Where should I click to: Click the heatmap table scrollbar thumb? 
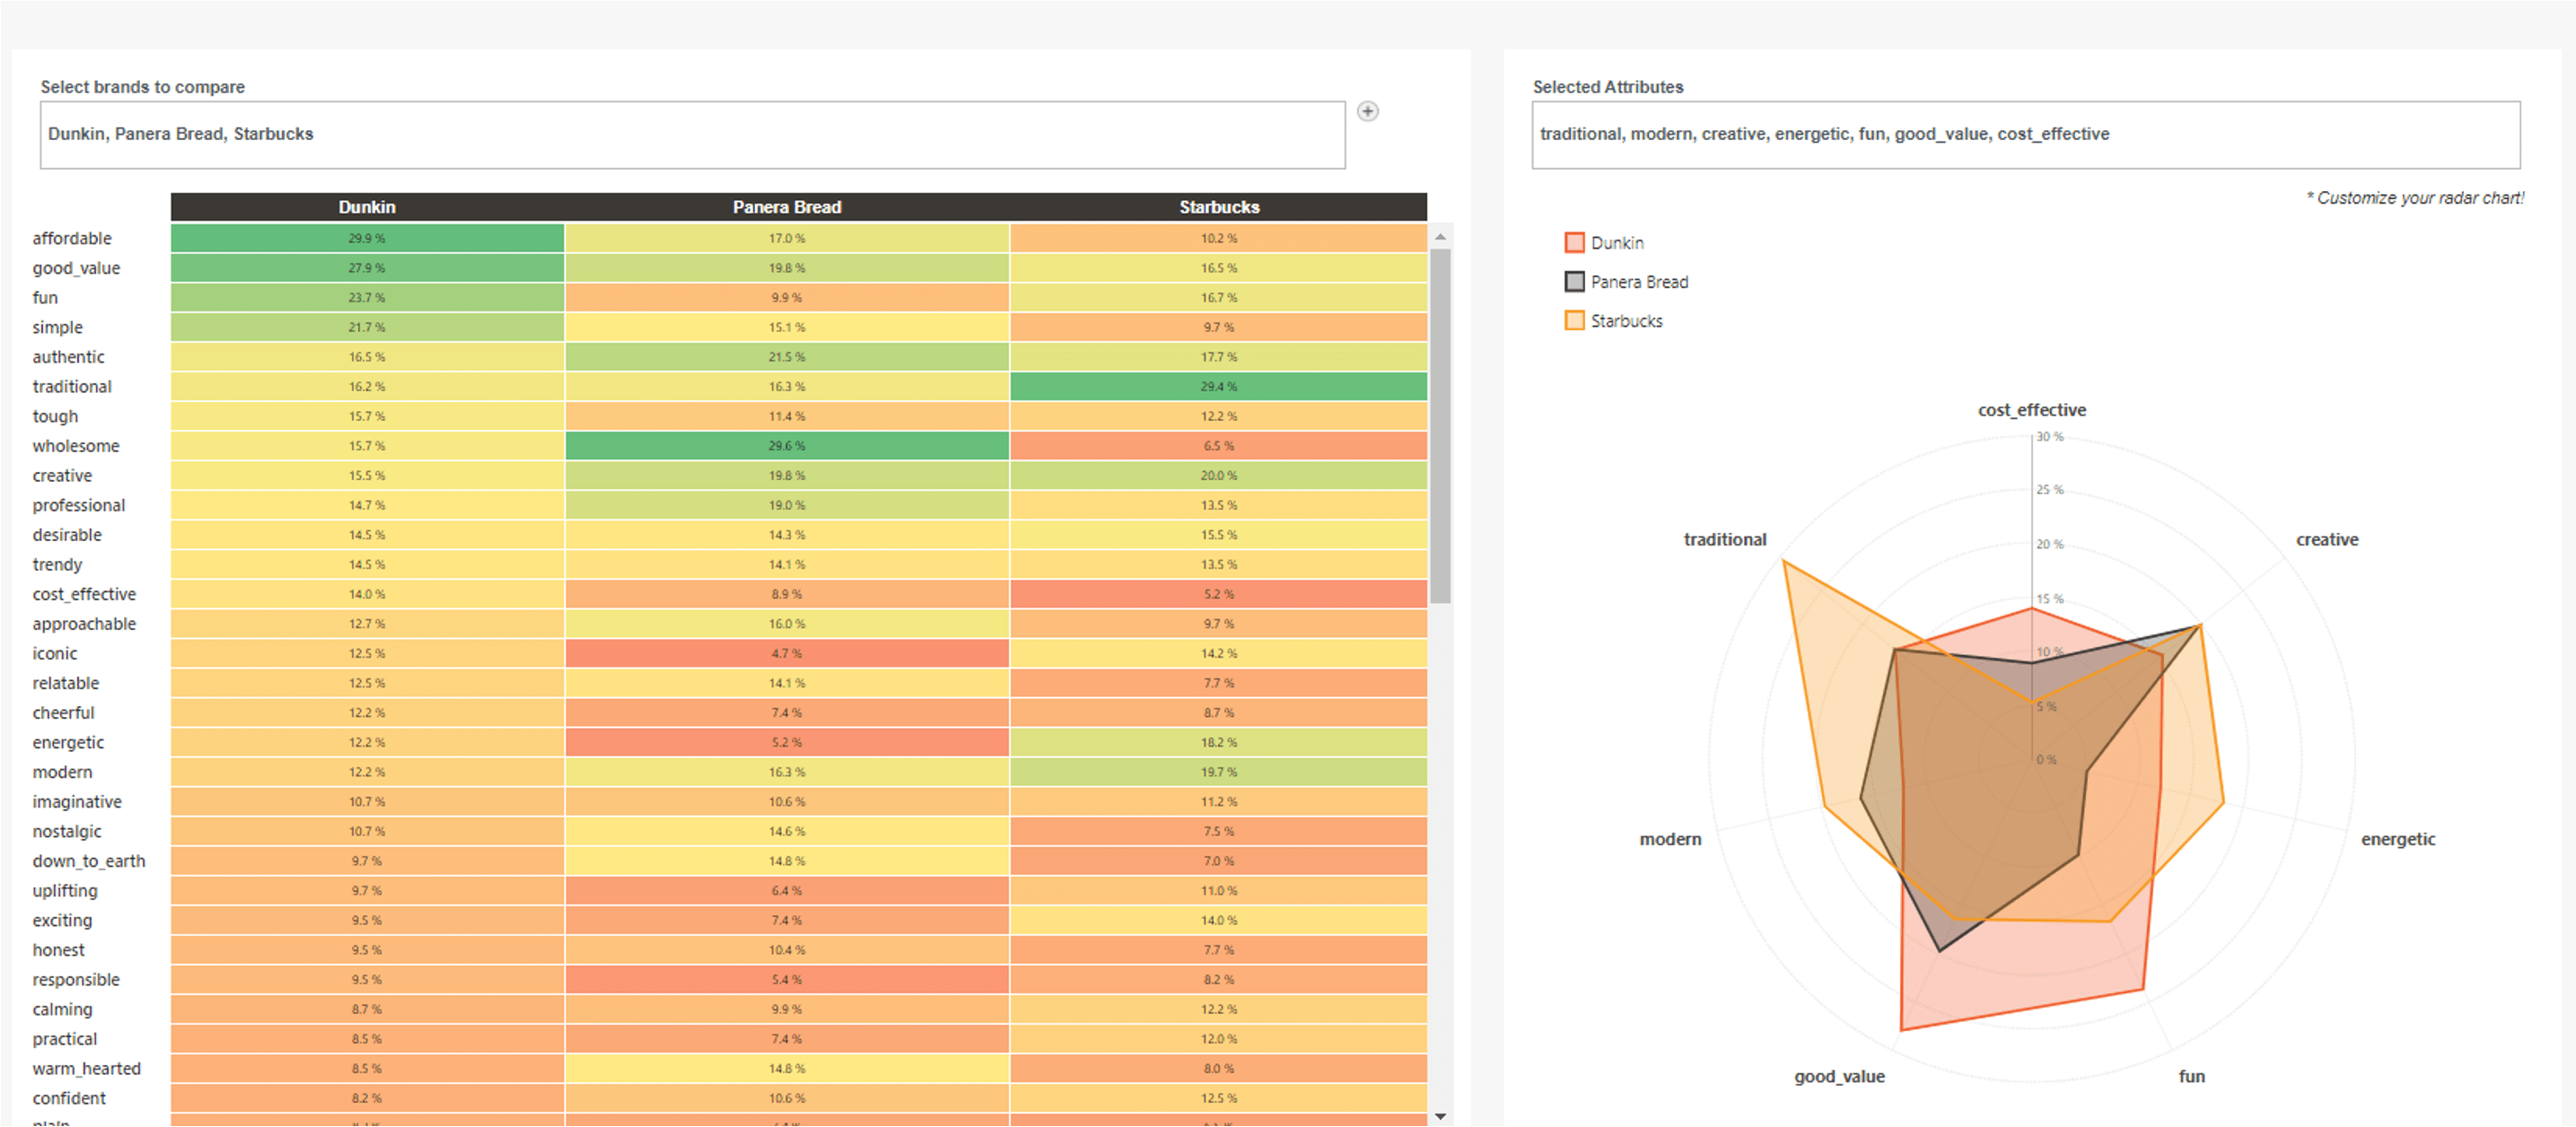pyautogui.click(x=1440, y=426)
